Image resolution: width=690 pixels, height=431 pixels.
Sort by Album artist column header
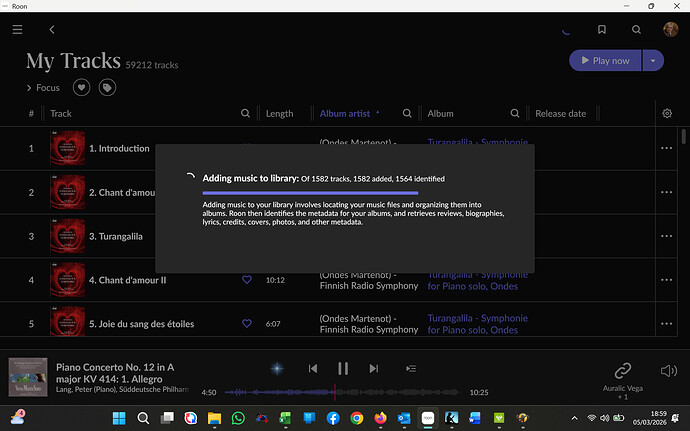tap(345, 114)
